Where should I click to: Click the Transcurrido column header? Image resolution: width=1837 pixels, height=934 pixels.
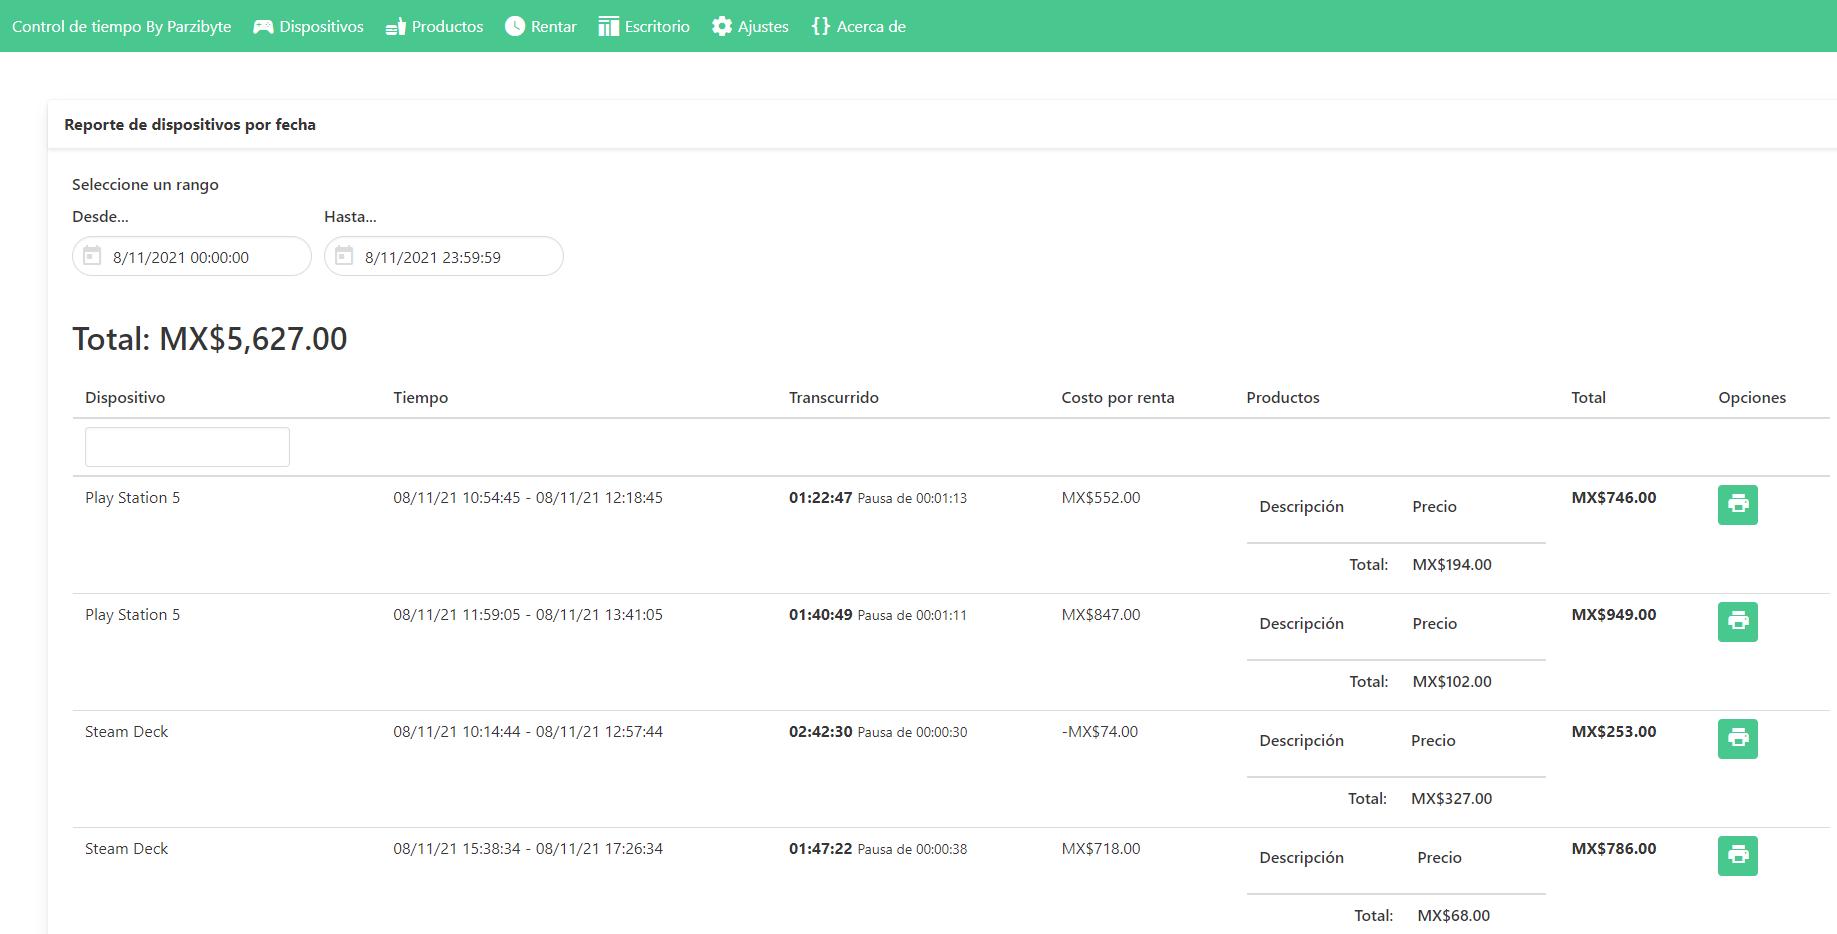tap(833, 397)
